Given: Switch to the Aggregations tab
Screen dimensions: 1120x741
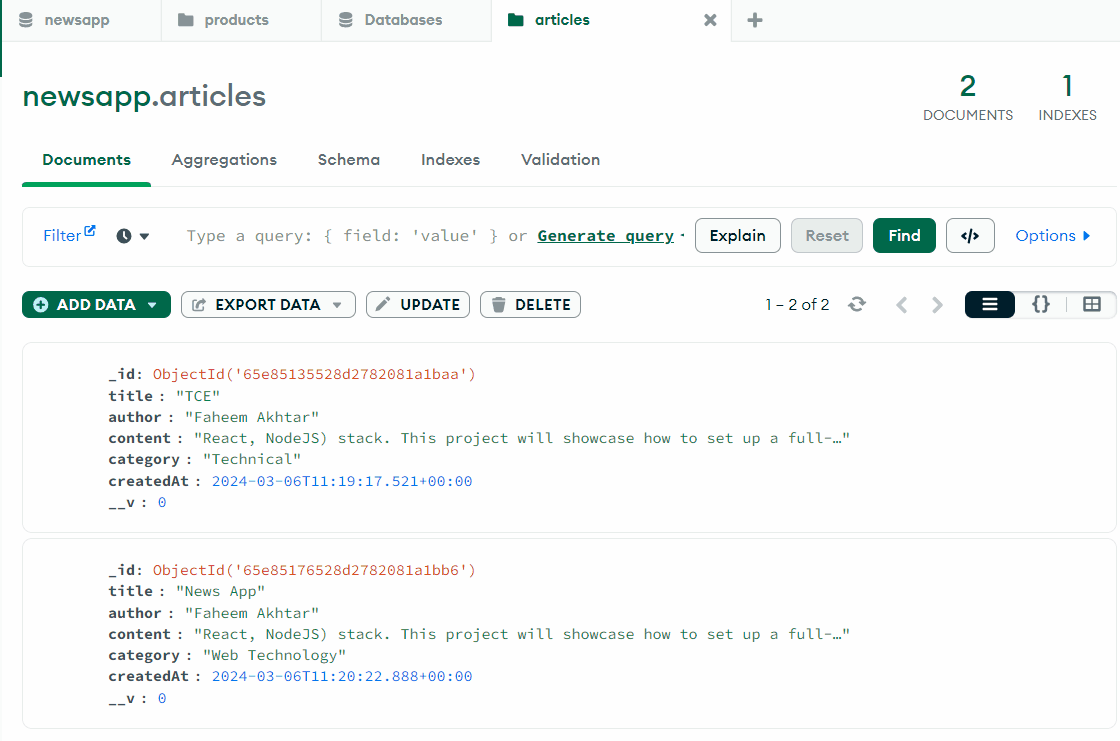Looking at the screenshot, I should pyautogui.click(x=224, y=160).
